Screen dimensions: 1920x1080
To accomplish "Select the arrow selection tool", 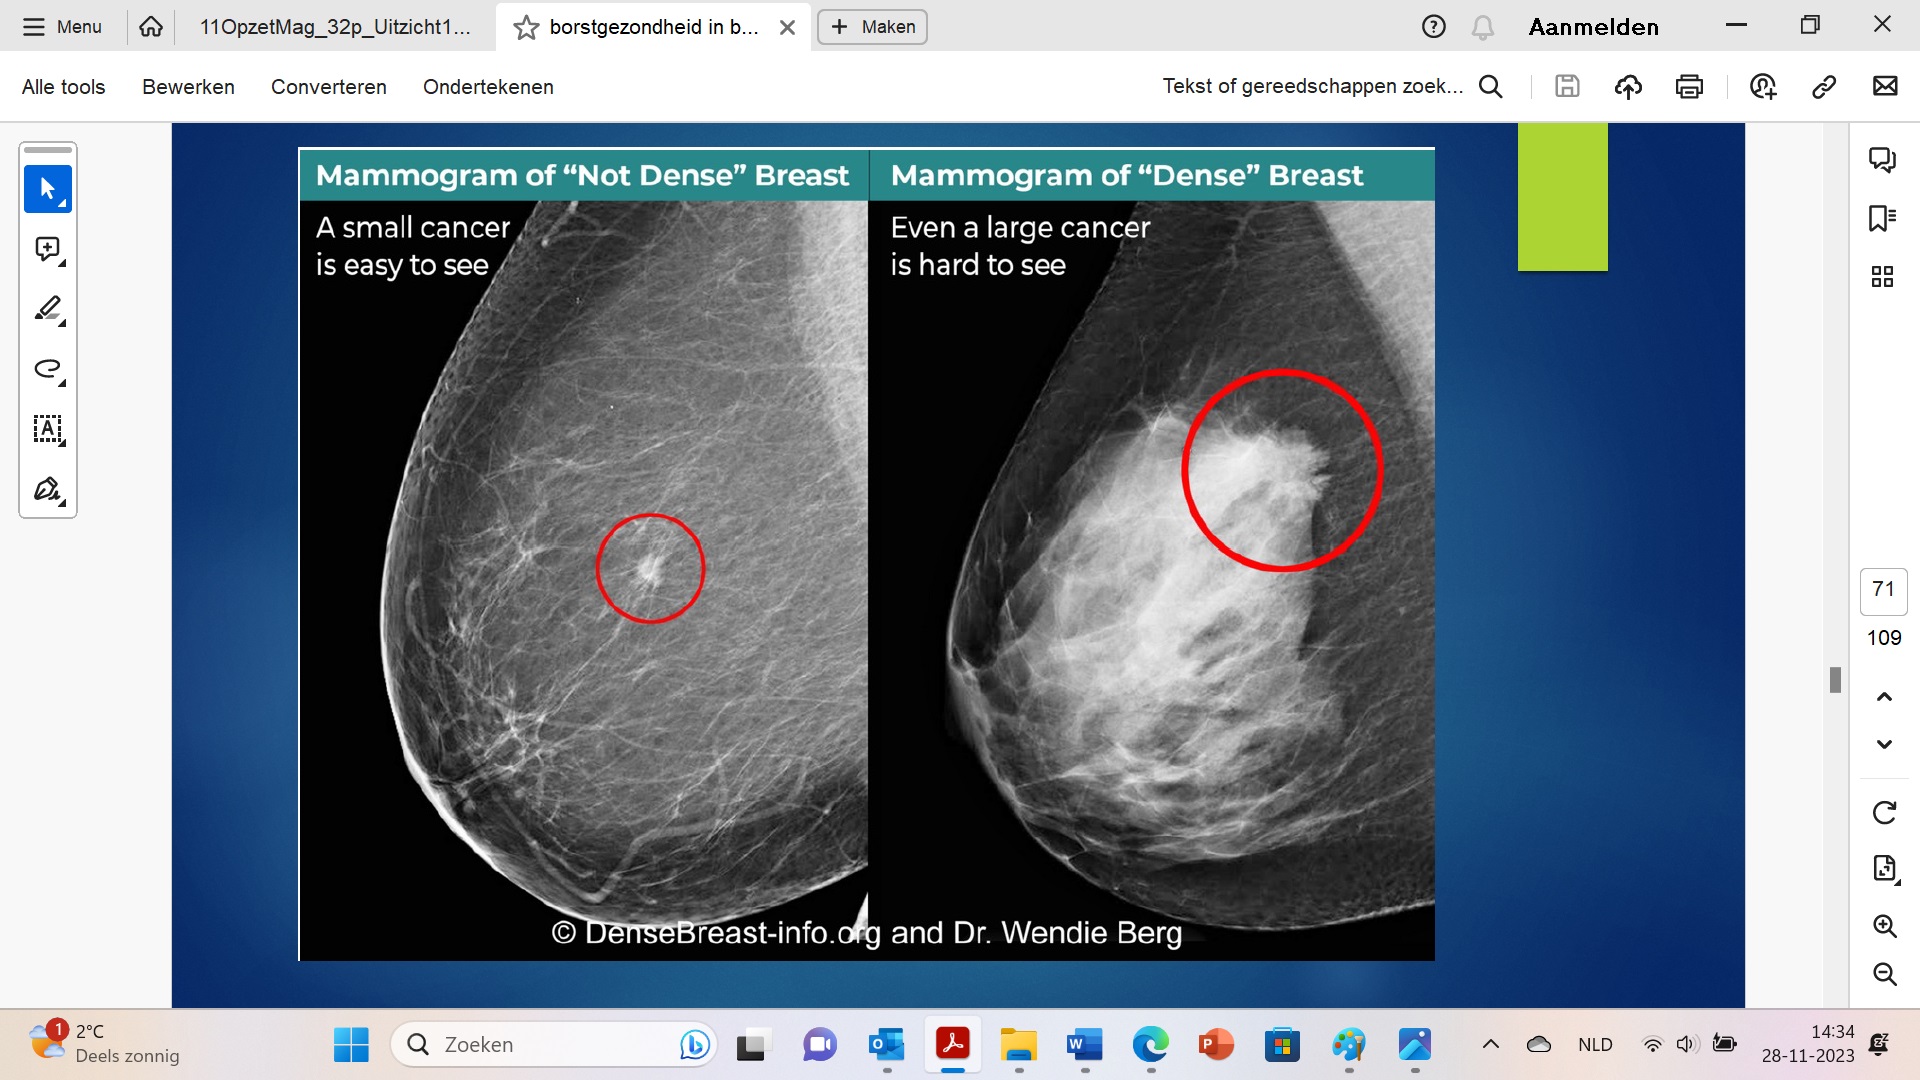I will (x=47, y=189).
